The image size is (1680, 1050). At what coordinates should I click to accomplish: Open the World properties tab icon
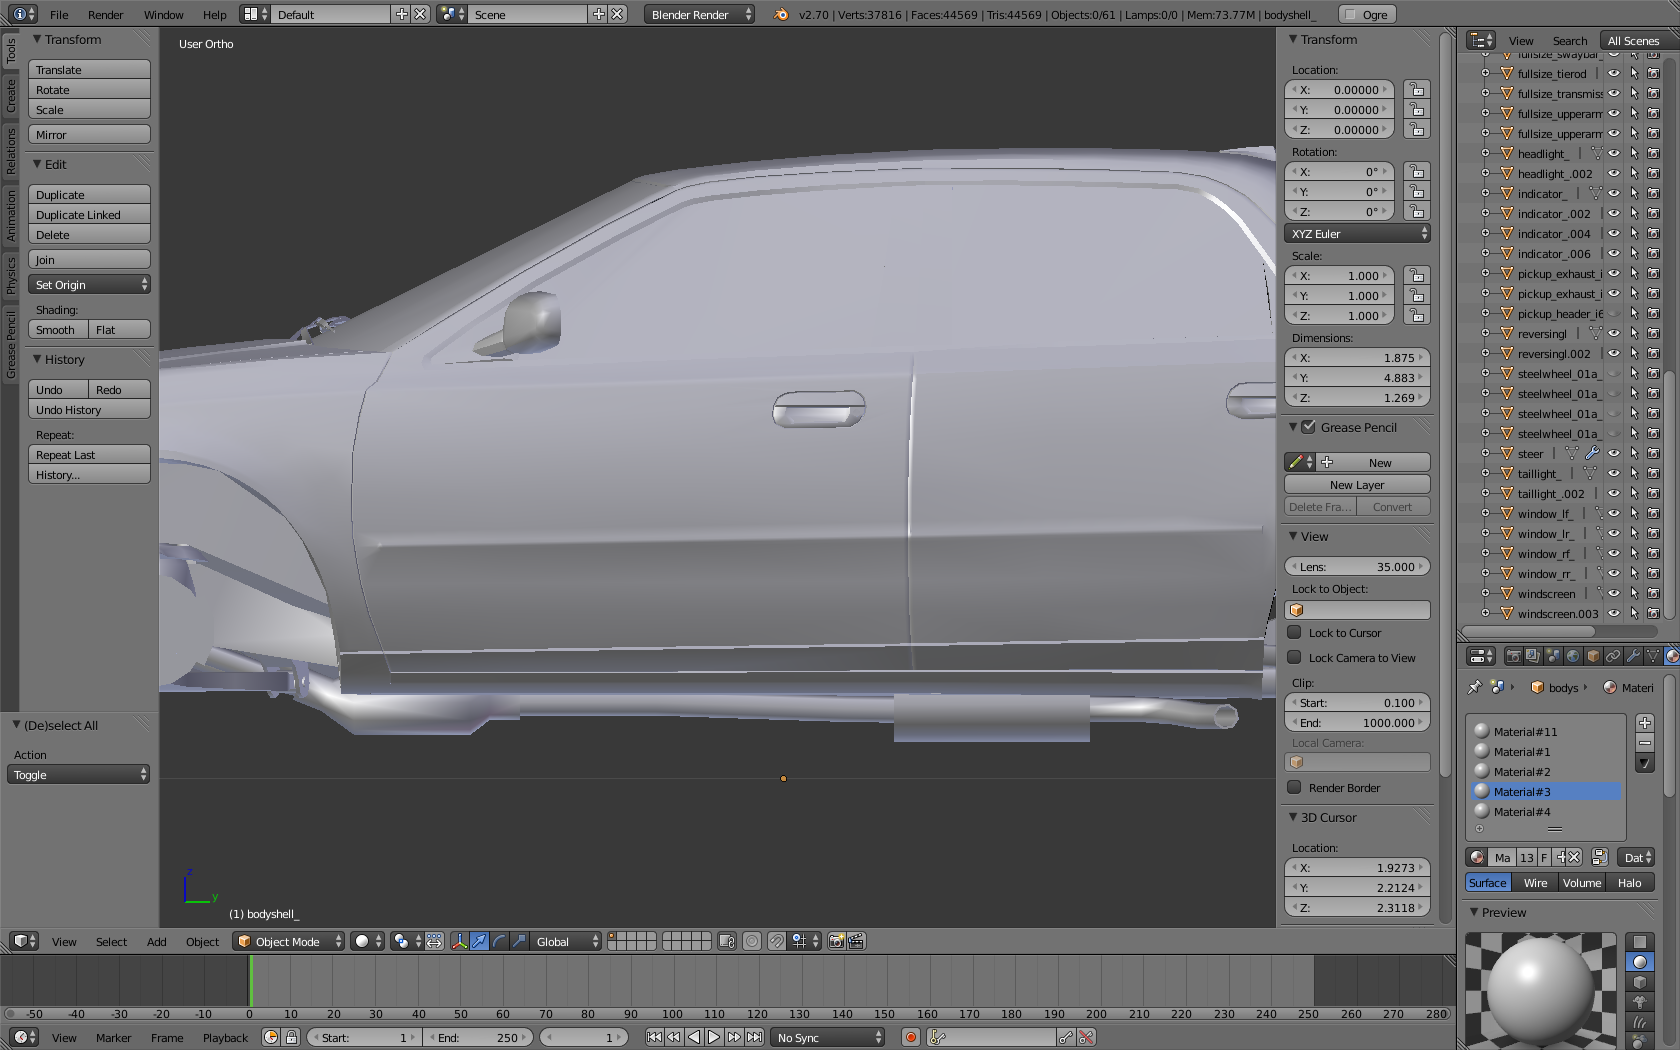point(1573,657)
